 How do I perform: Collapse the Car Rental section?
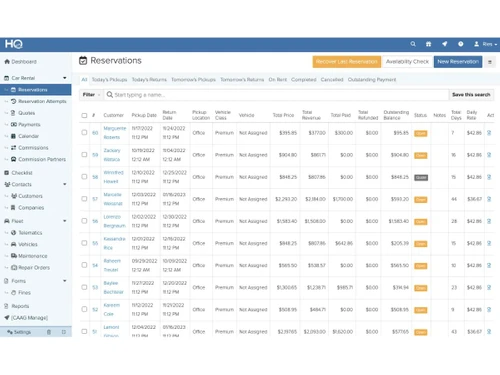[65, 78]
